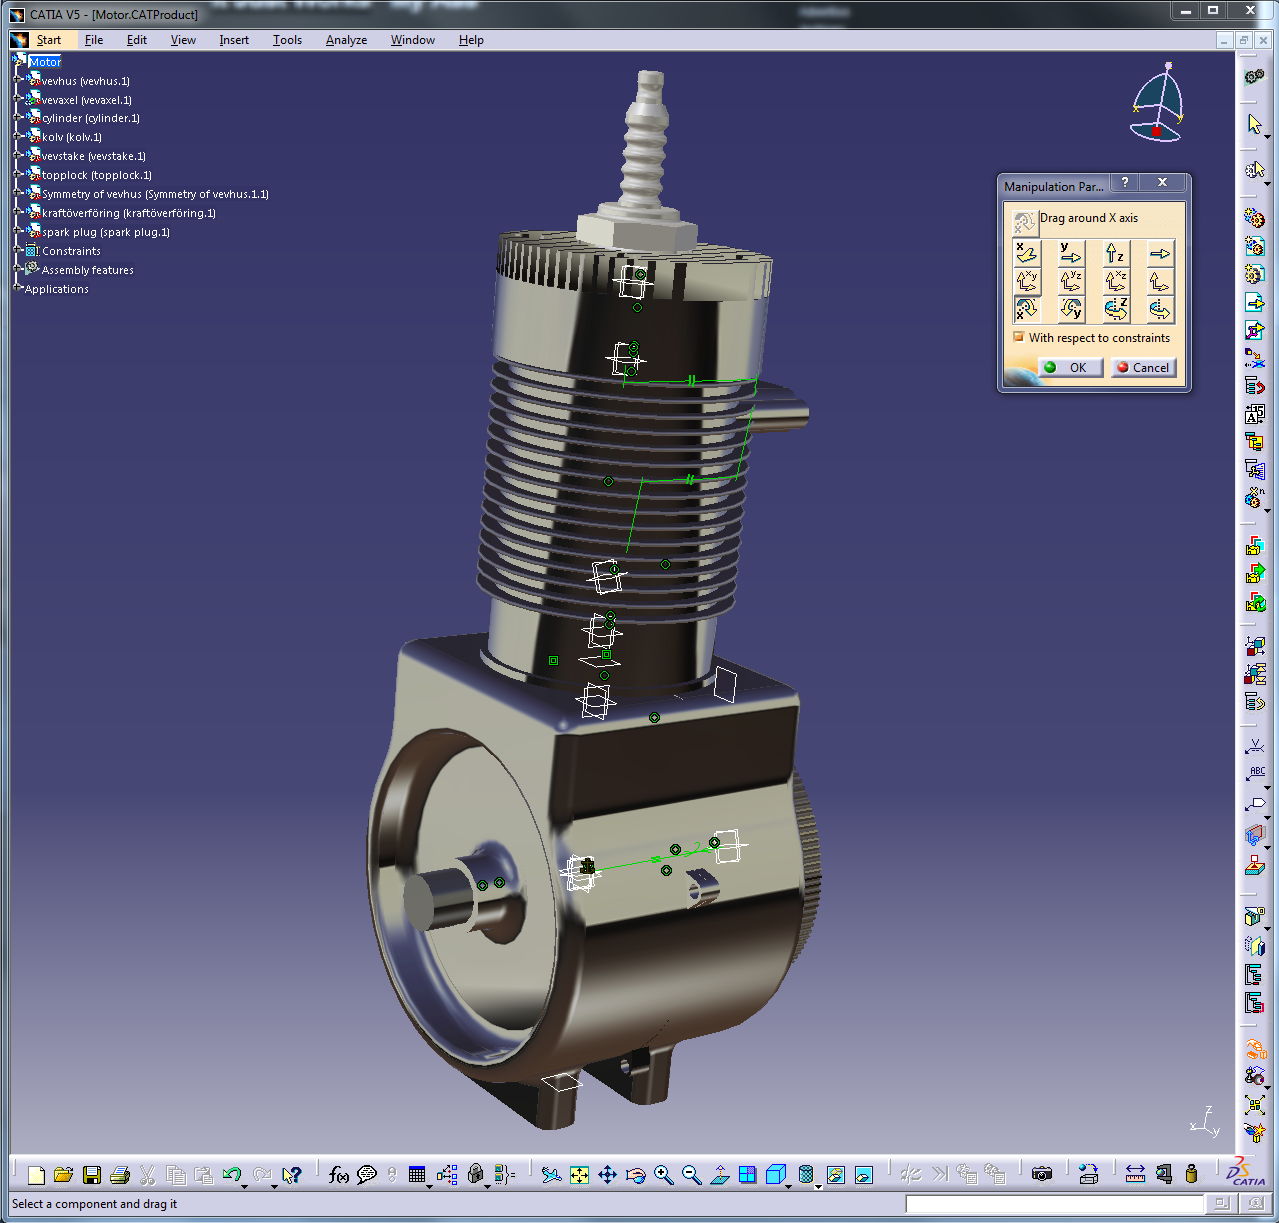
Task: Select Drag along any axis button
Action: pyautogui.click(x=1159, y=253)
